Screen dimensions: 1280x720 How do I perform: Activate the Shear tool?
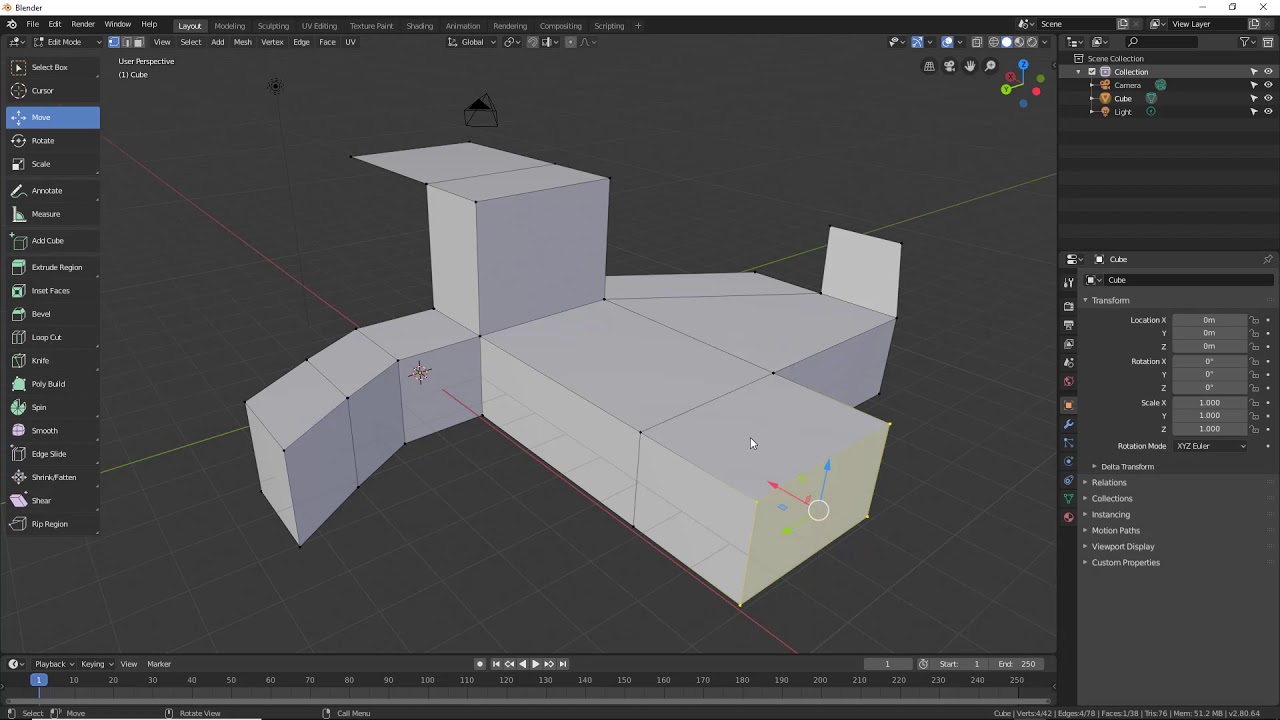[x=52, y=500]
